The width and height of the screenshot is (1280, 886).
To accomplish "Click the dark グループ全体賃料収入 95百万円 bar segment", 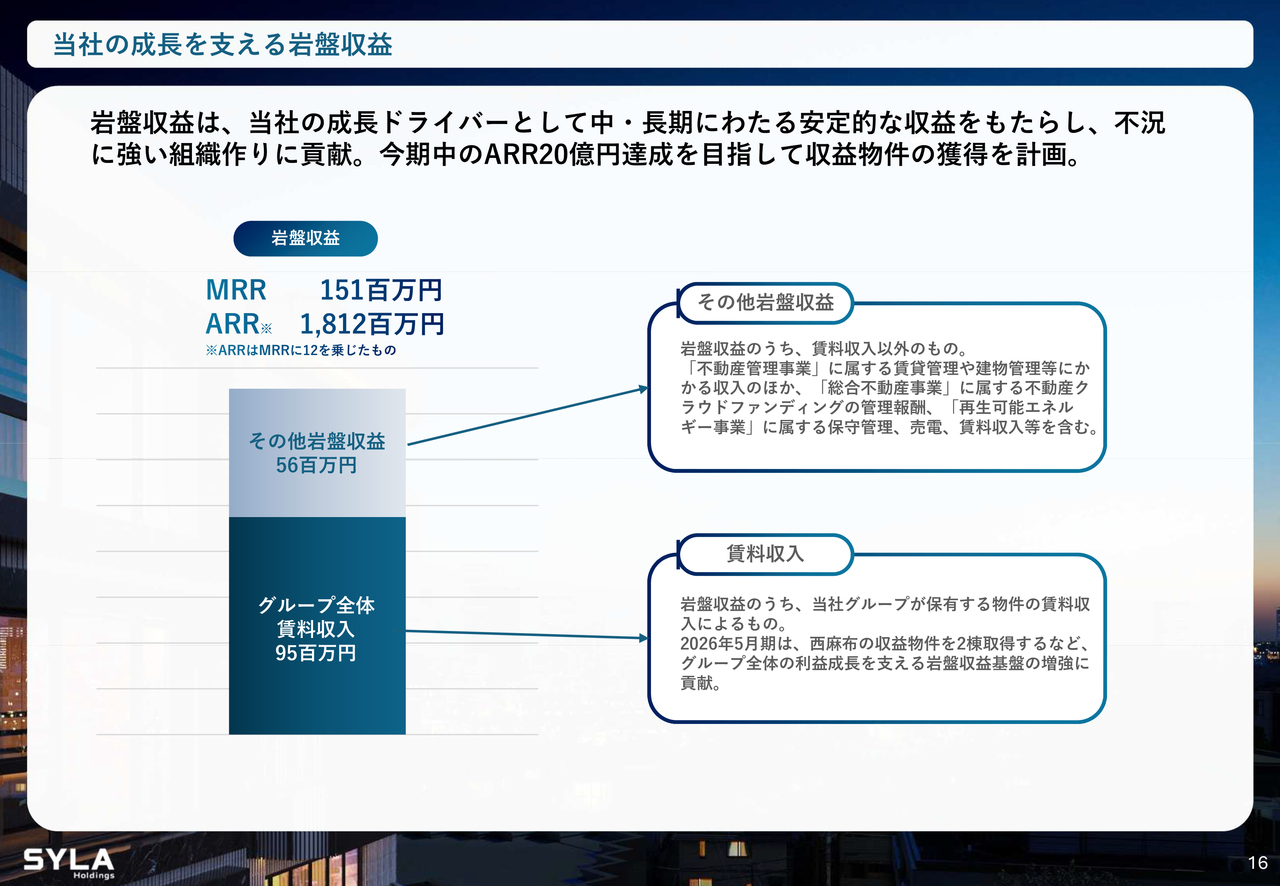I will [x=317, y=690].
